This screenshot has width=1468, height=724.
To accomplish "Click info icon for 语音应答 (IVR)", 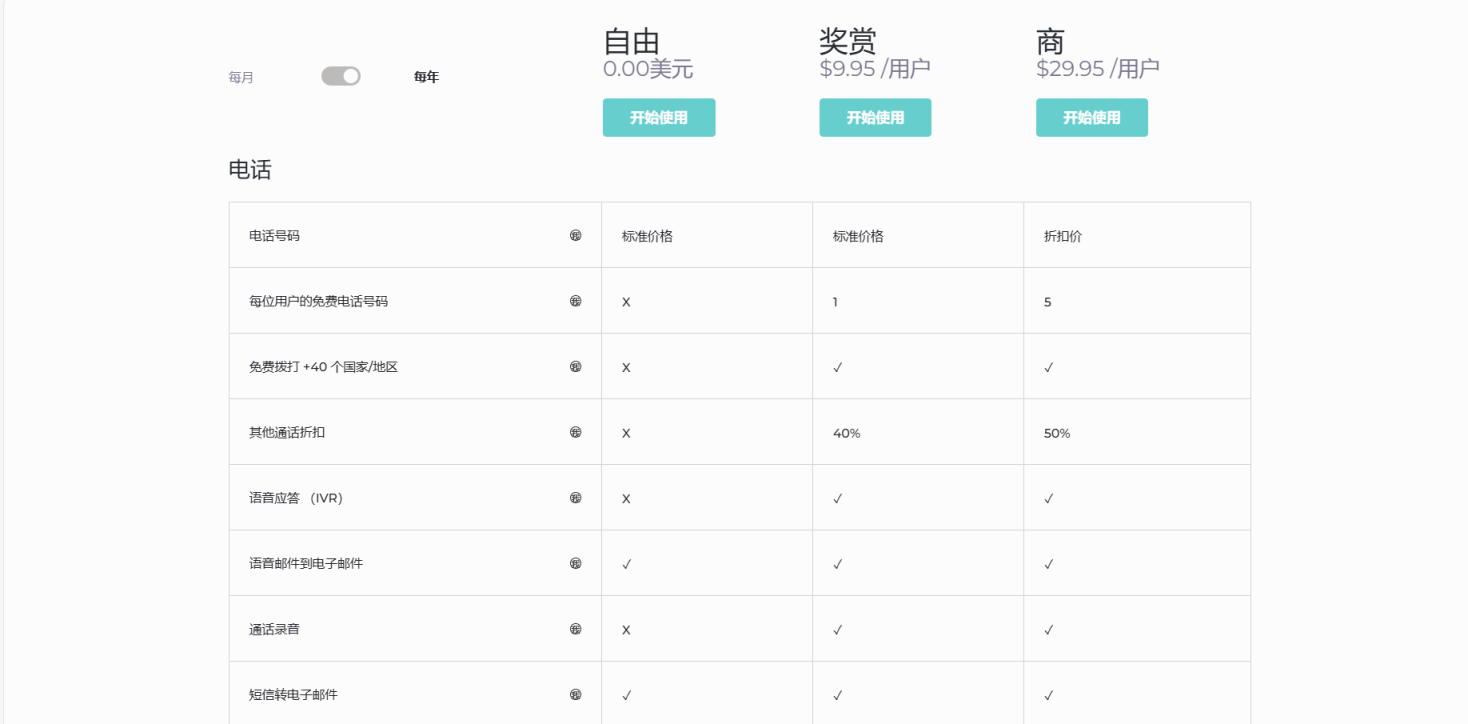I will (x=576, y=498).
